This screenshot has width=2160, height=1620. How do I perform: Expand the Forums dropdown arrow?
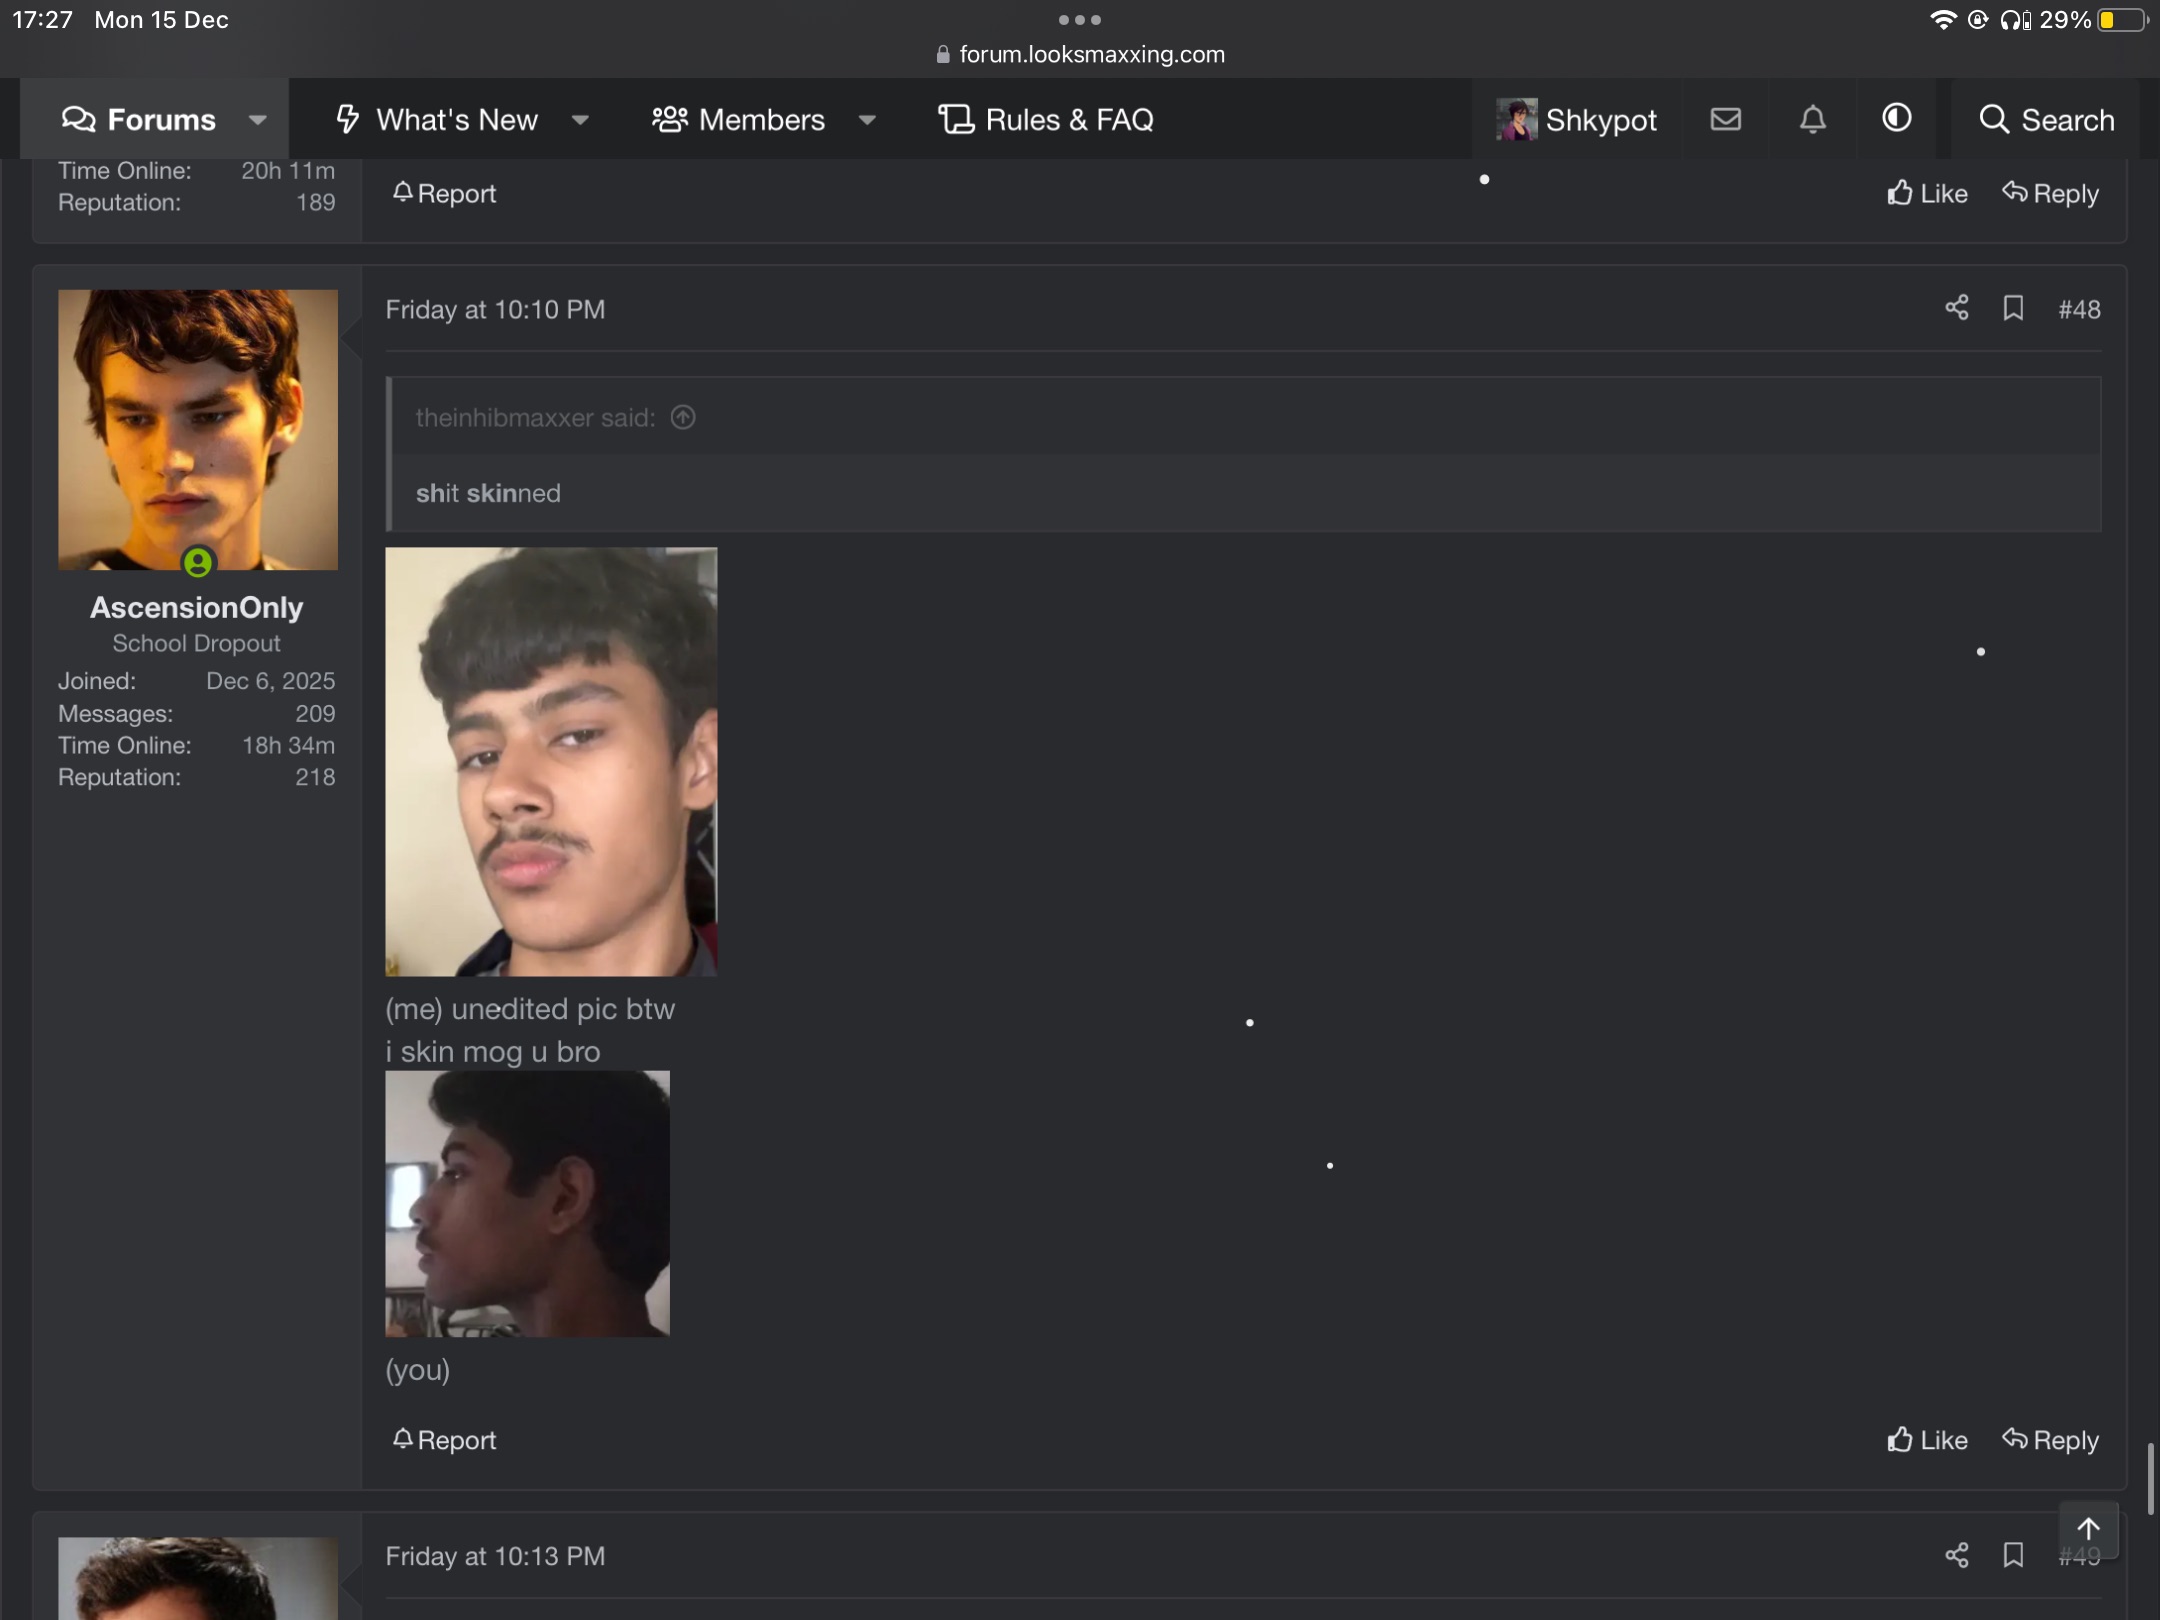(258, 120)
